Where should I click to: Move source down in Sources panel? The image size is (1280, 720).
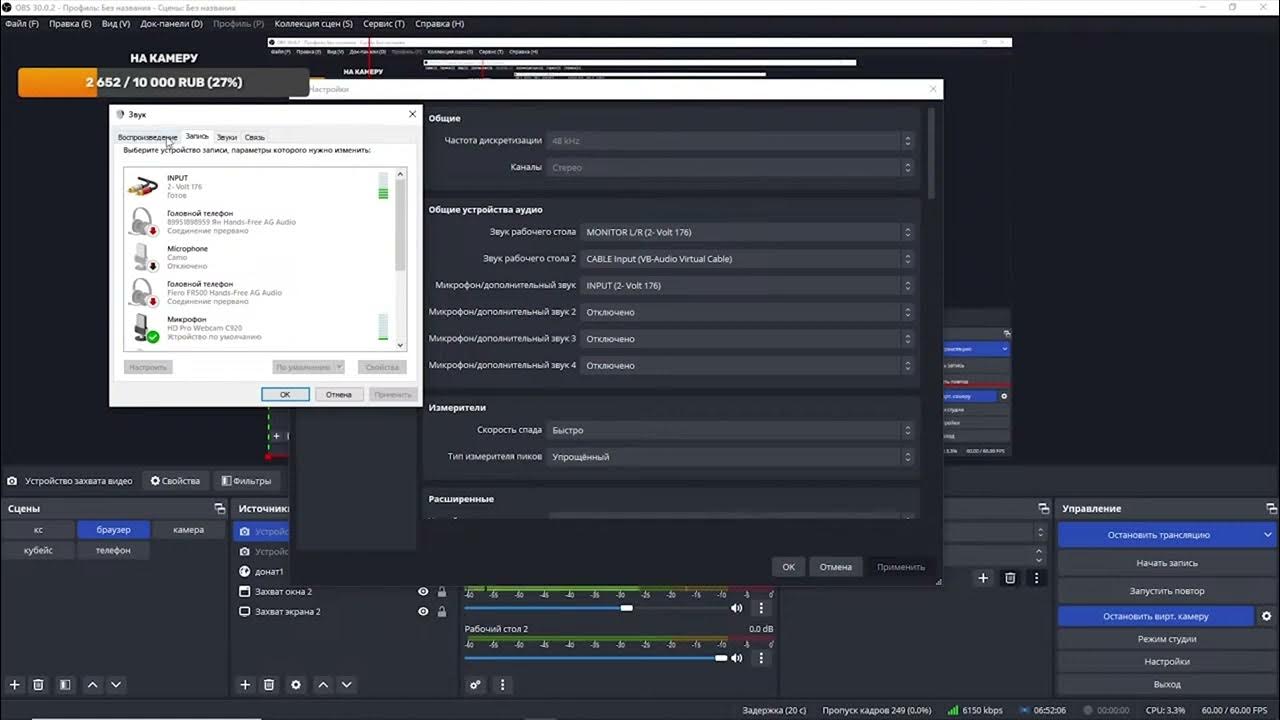tap(347, 685)
